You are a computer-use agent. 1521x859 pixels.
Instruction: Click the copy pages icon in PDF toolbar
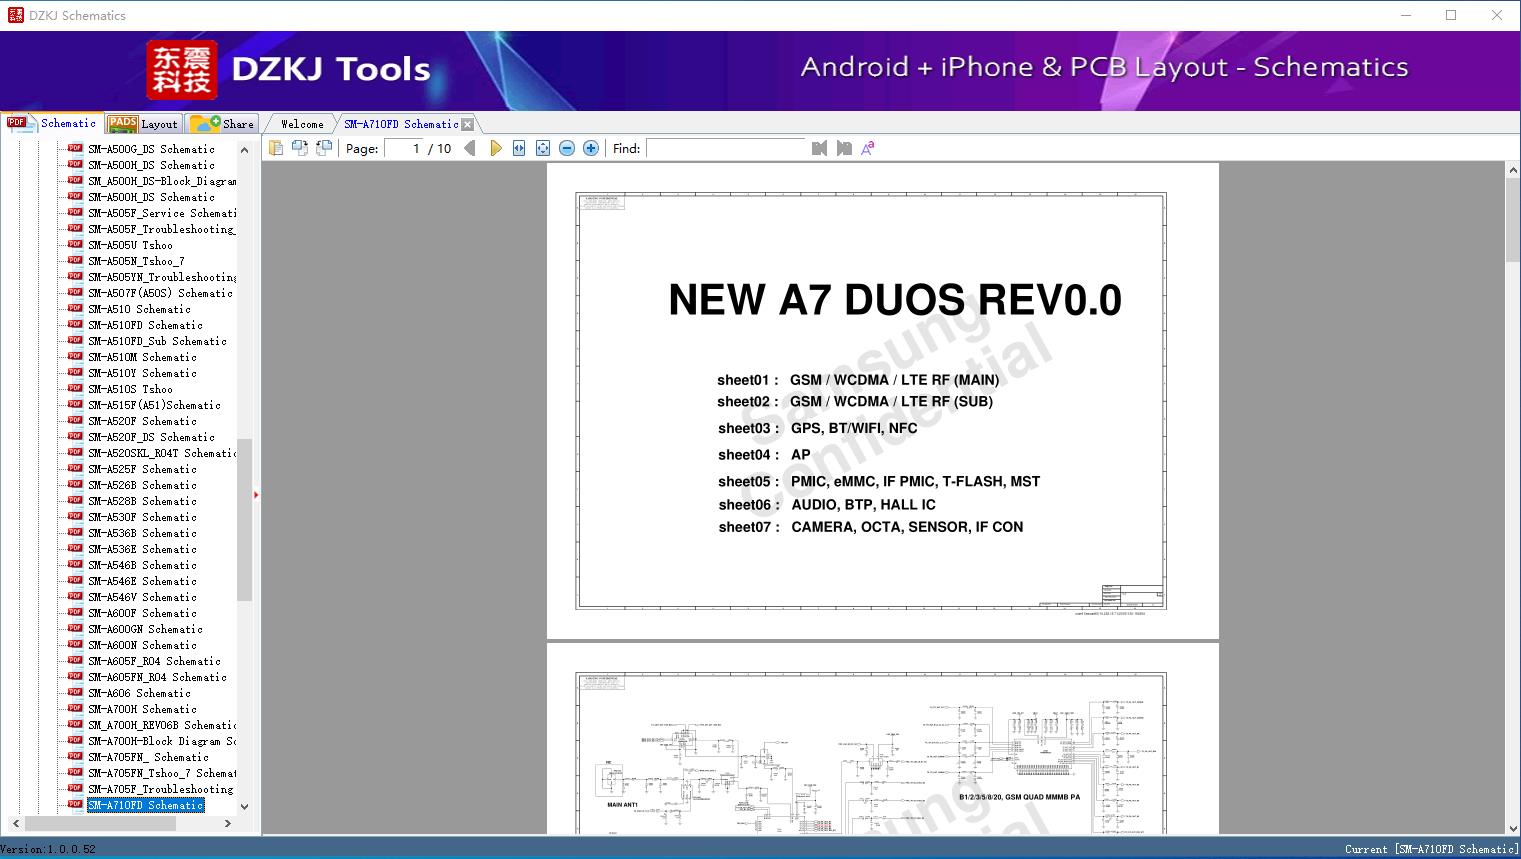276,148
